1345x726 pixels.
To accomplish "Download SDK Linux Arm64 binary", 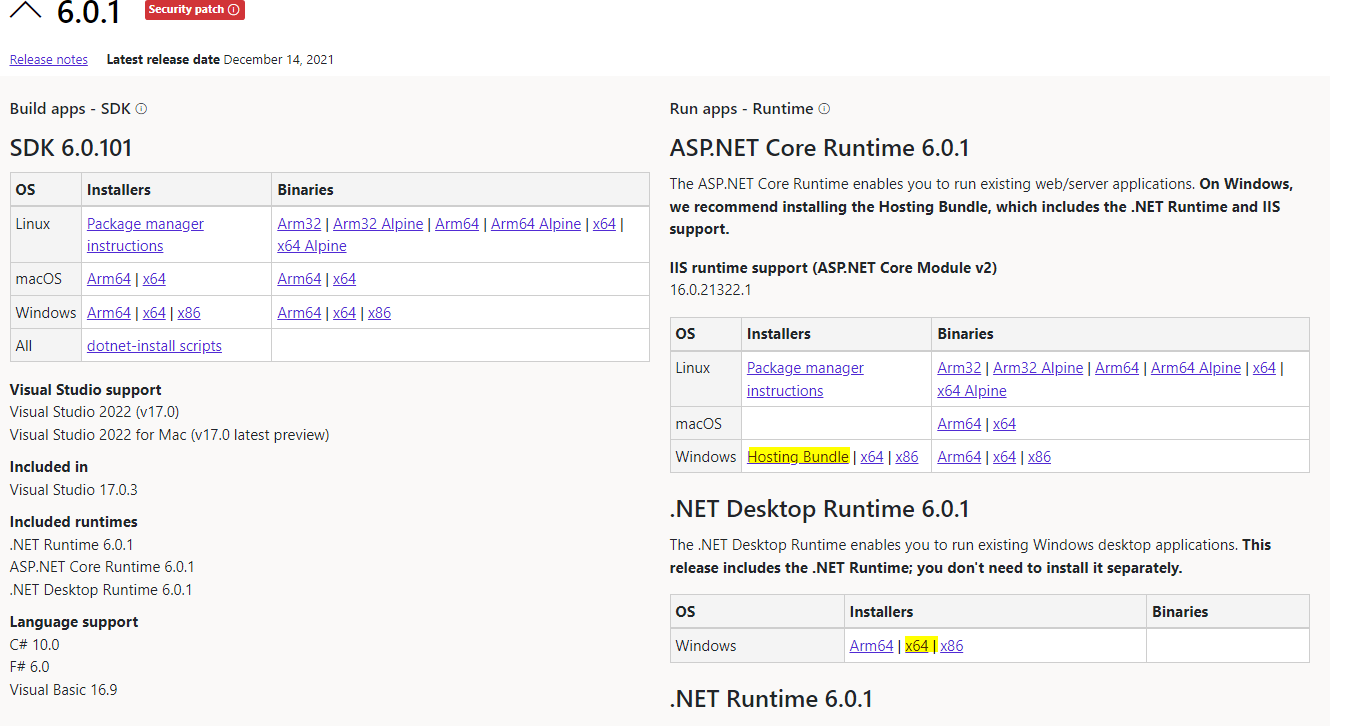I will [457, 224].
